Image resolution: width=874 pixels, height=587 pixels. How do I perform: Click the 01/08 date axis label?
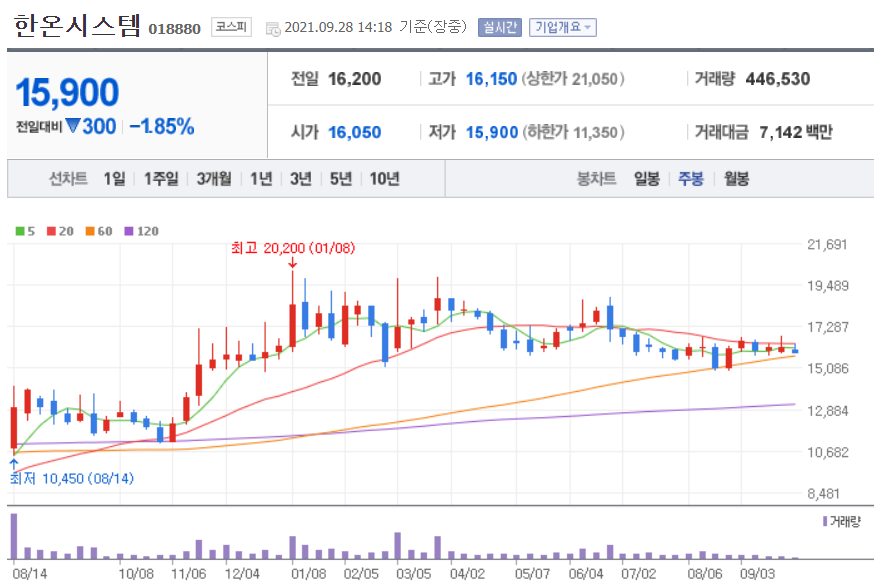coord(308,574)
